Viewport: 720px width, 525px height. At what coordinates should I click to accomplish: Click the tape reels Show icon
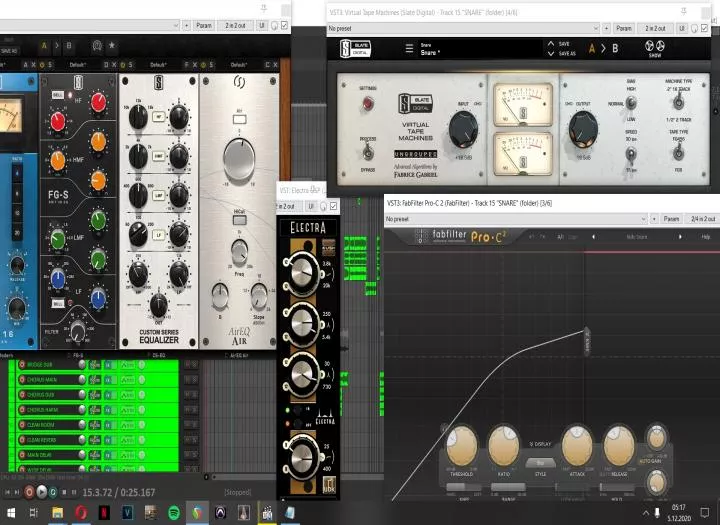655,48
